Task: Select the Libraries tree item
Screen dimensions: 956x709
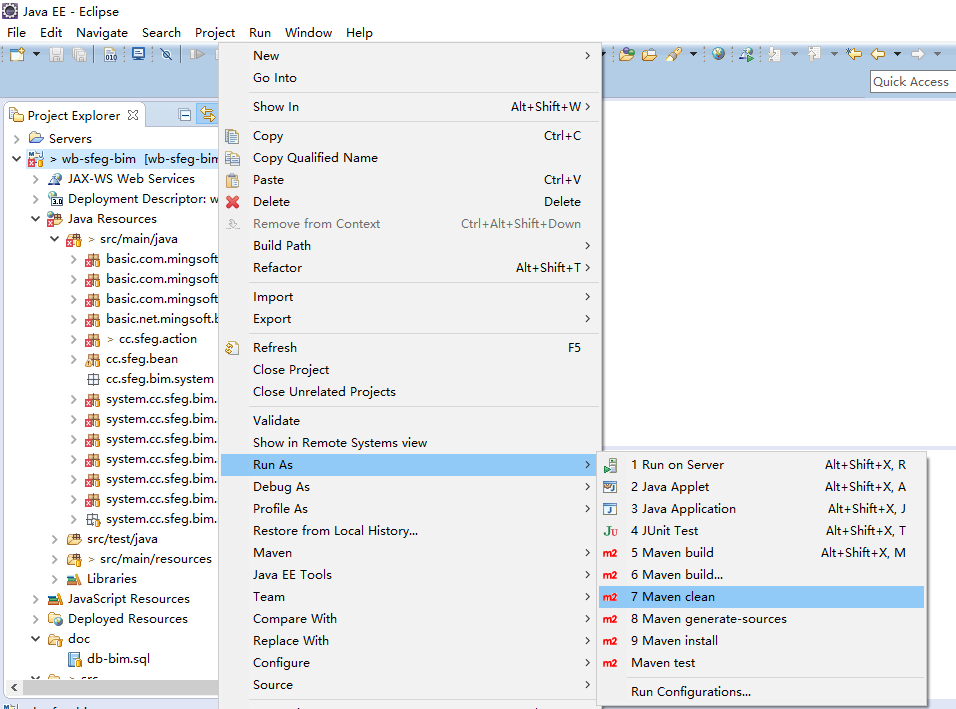Action: coord(112,579)
